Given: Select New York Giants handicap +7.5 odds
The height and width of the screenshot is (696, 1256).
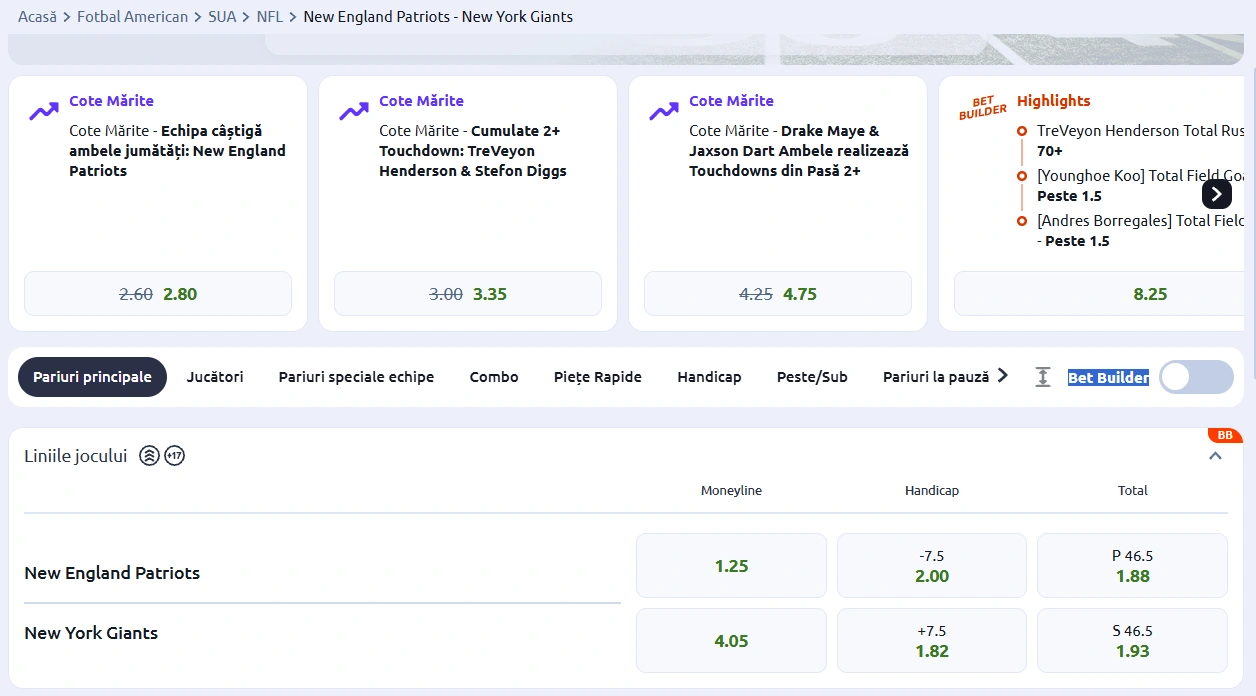Looking at the screenshot, I should tap(931, 641).
